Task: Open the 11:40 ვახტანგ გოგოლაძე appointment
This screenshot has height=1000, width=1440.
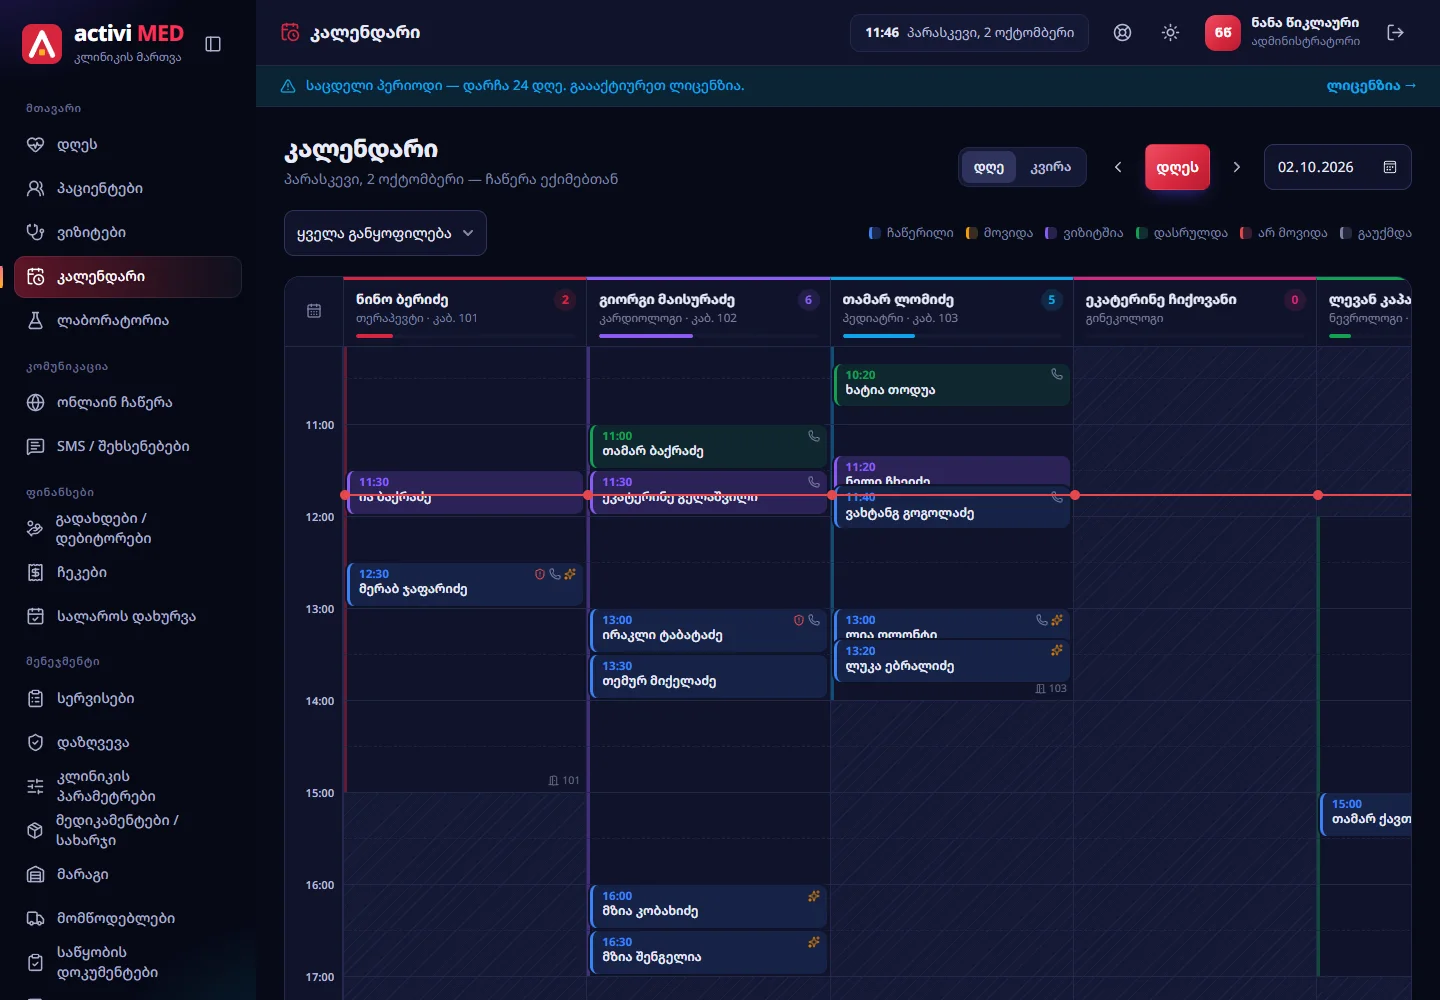Action: pos(952,510)
